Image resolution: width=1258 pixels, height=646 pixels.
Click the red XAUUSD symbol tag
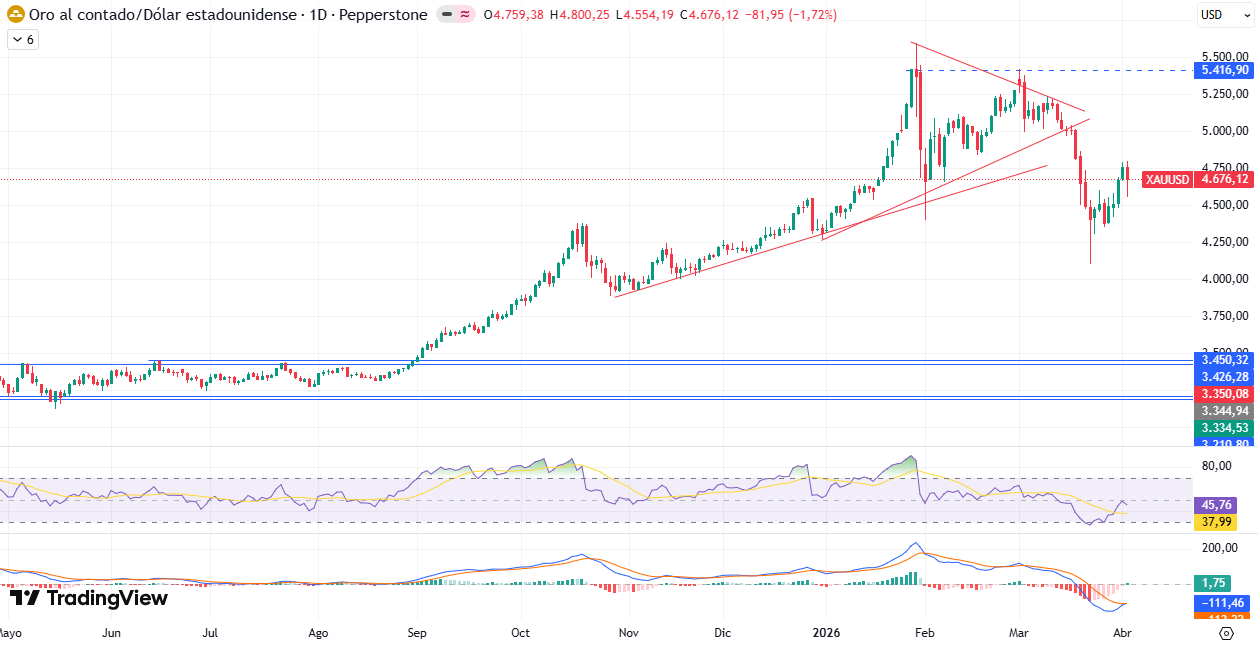pyautogui.click(x=1167, y=179)
